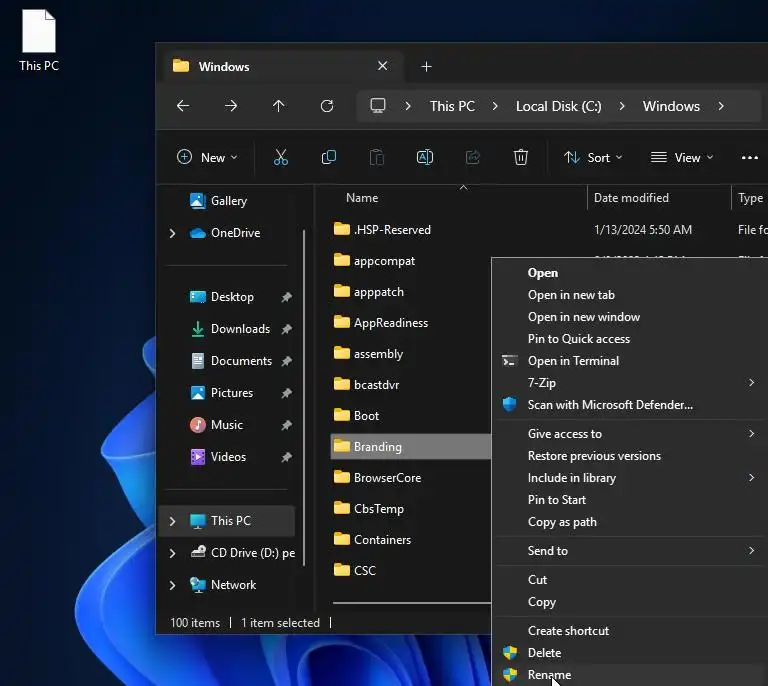Expand chevron after Windows in address bar

pyautogui.click(x=721, y=106)
